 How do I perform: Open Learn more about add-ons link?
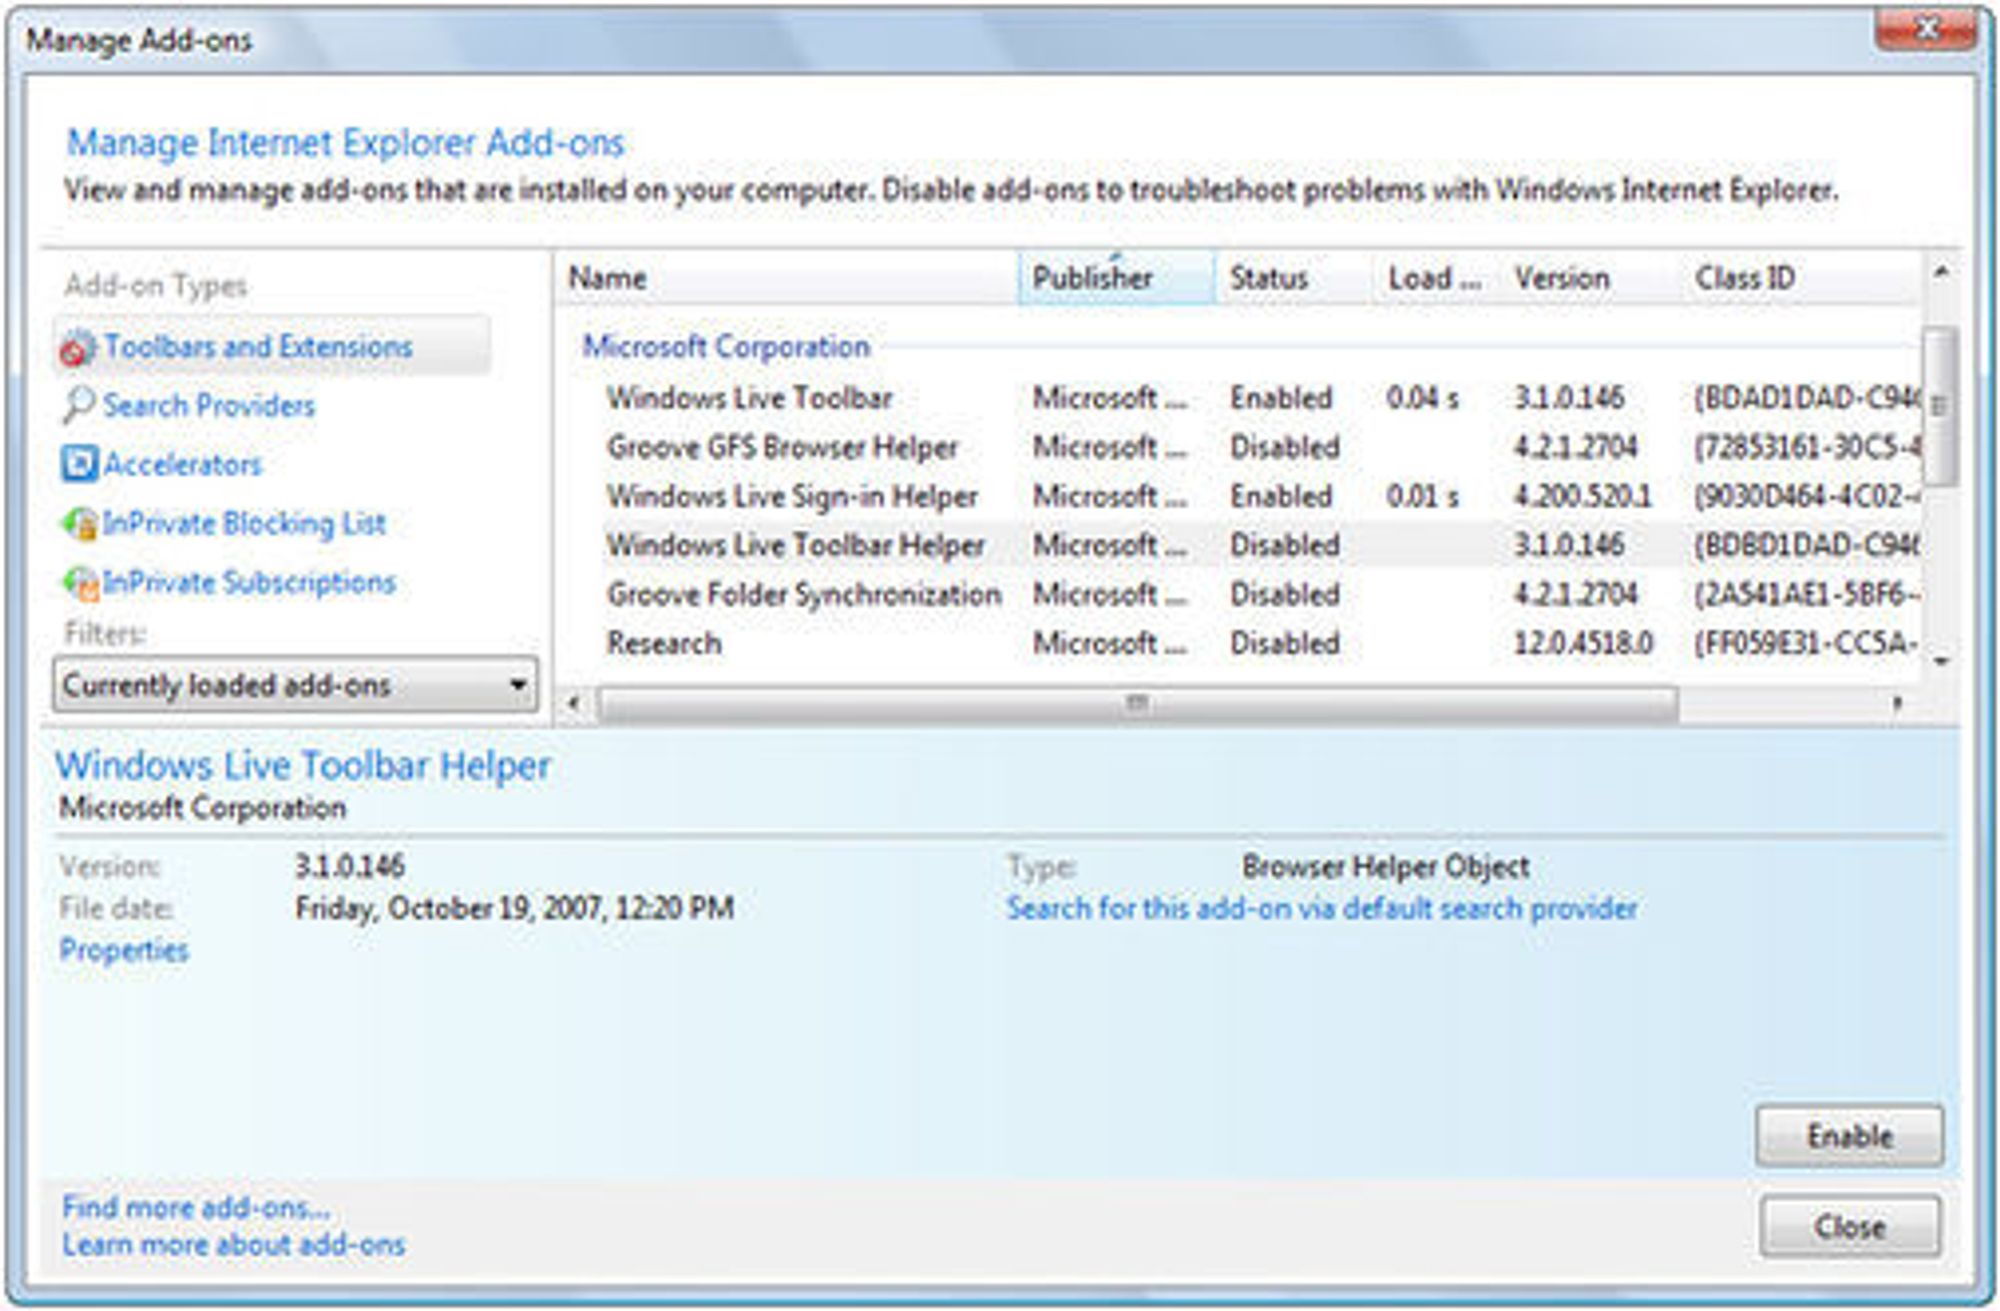pos(234,1245)
